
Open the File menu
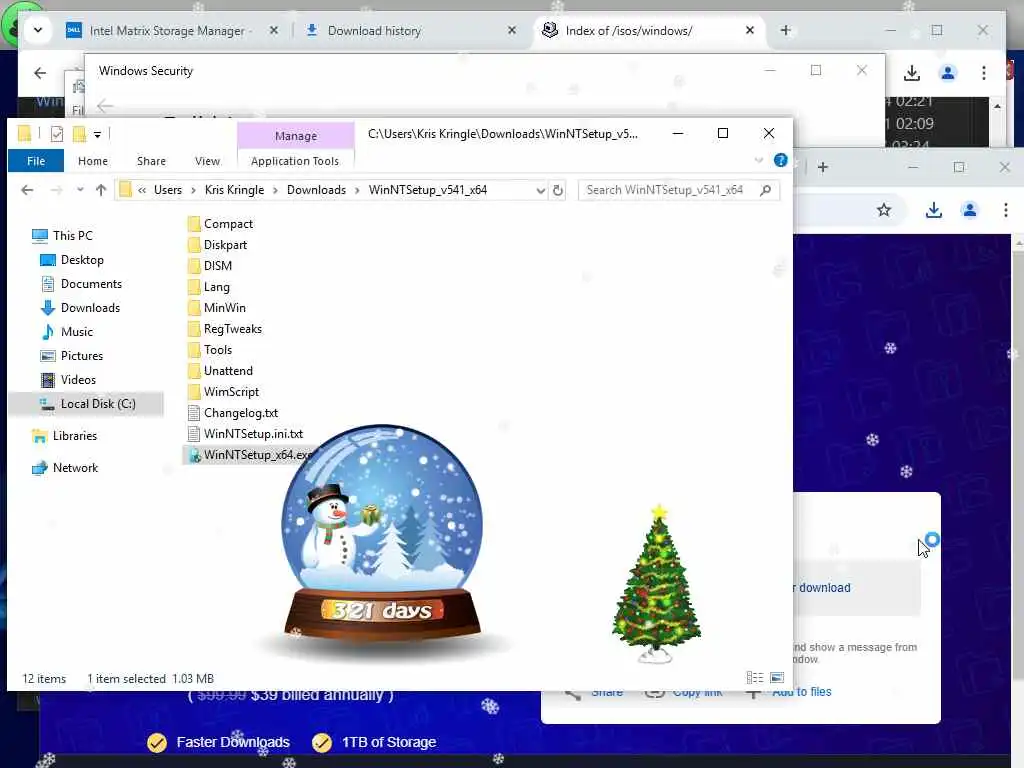(x=36, y=161)
